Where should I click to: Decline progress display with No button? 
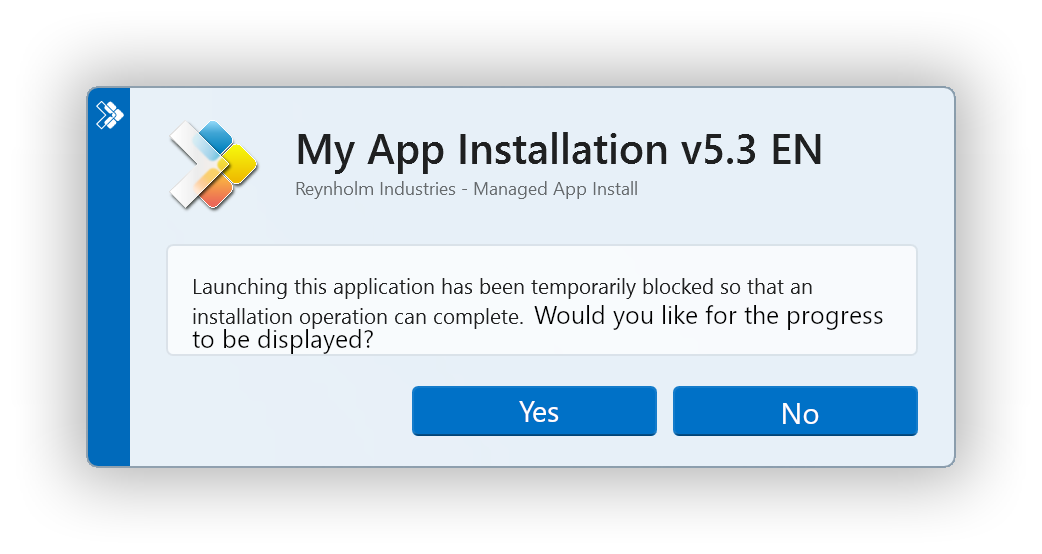tap(795, 411)
